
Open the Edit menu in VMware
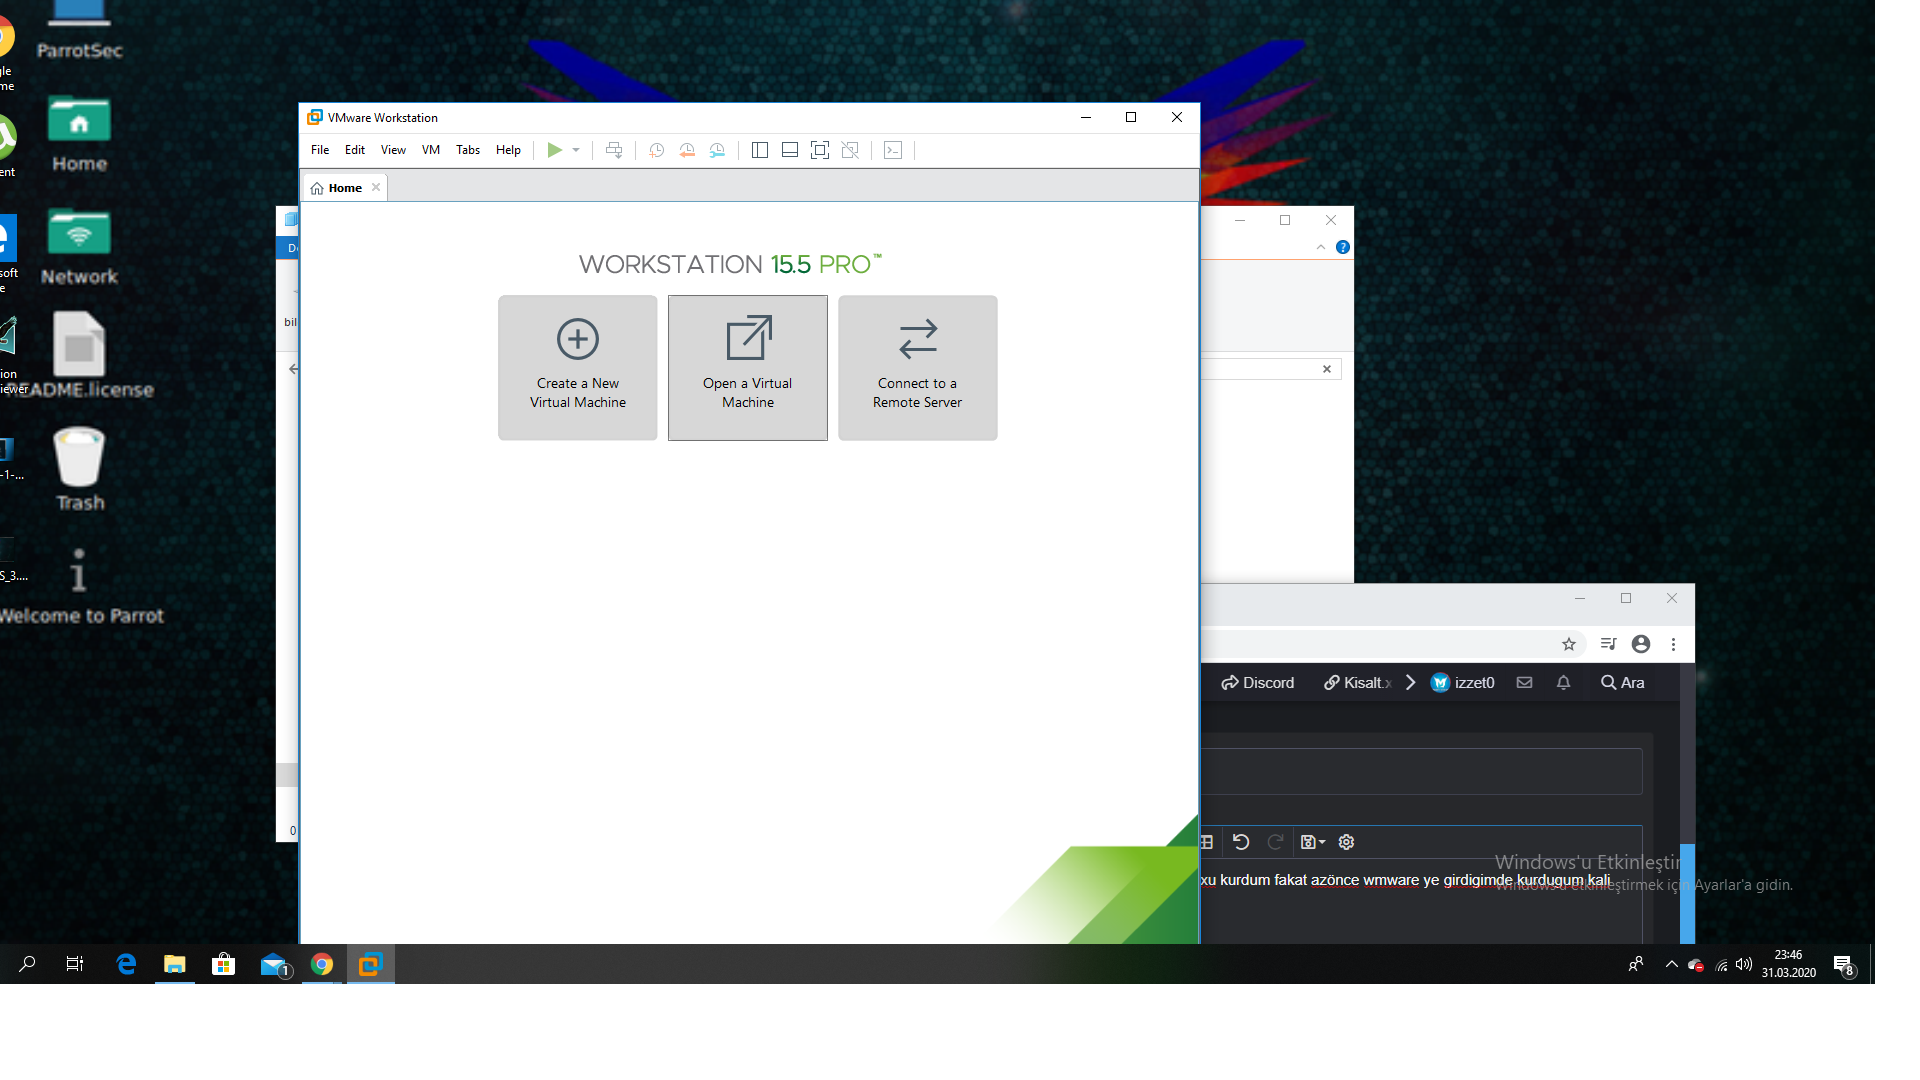(x=355, y=150)
